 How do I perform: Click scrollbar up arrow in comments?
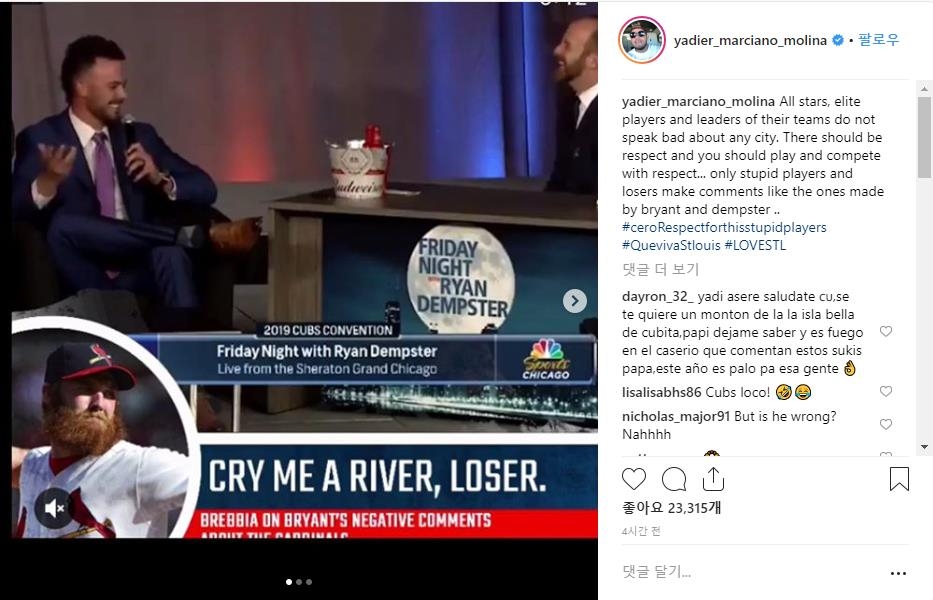pyautogui.click(x=924, y=89)
